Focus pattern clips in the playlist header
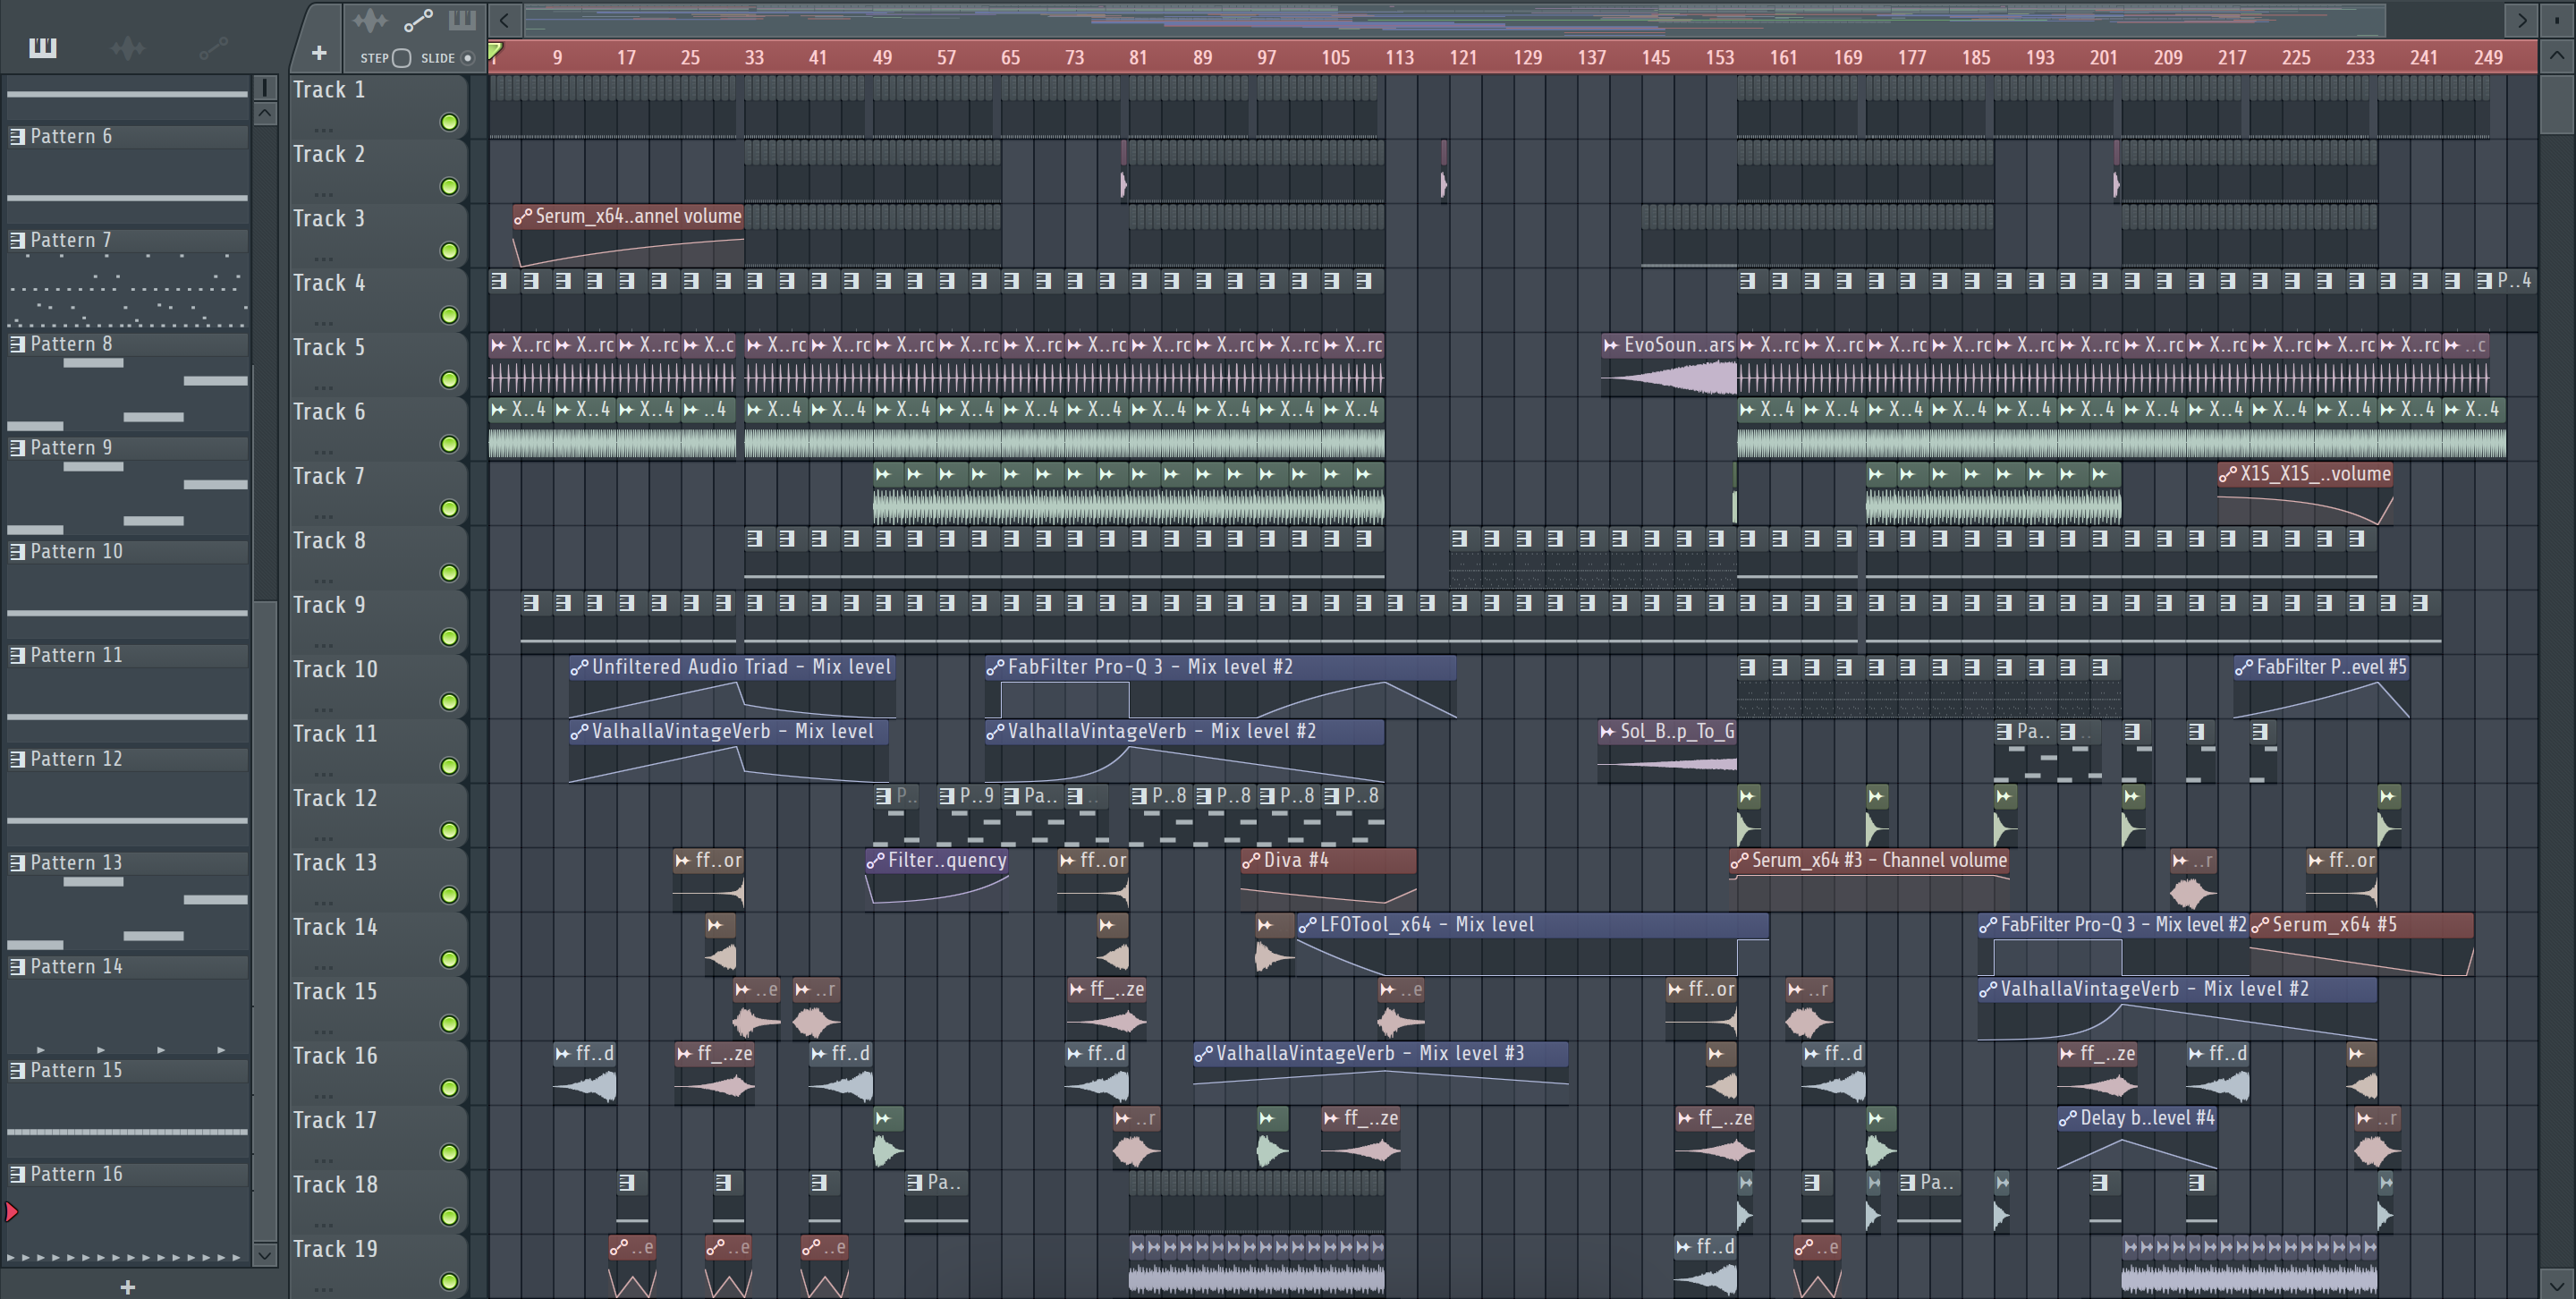The image size is (2576, 1299). coord(462,20)
